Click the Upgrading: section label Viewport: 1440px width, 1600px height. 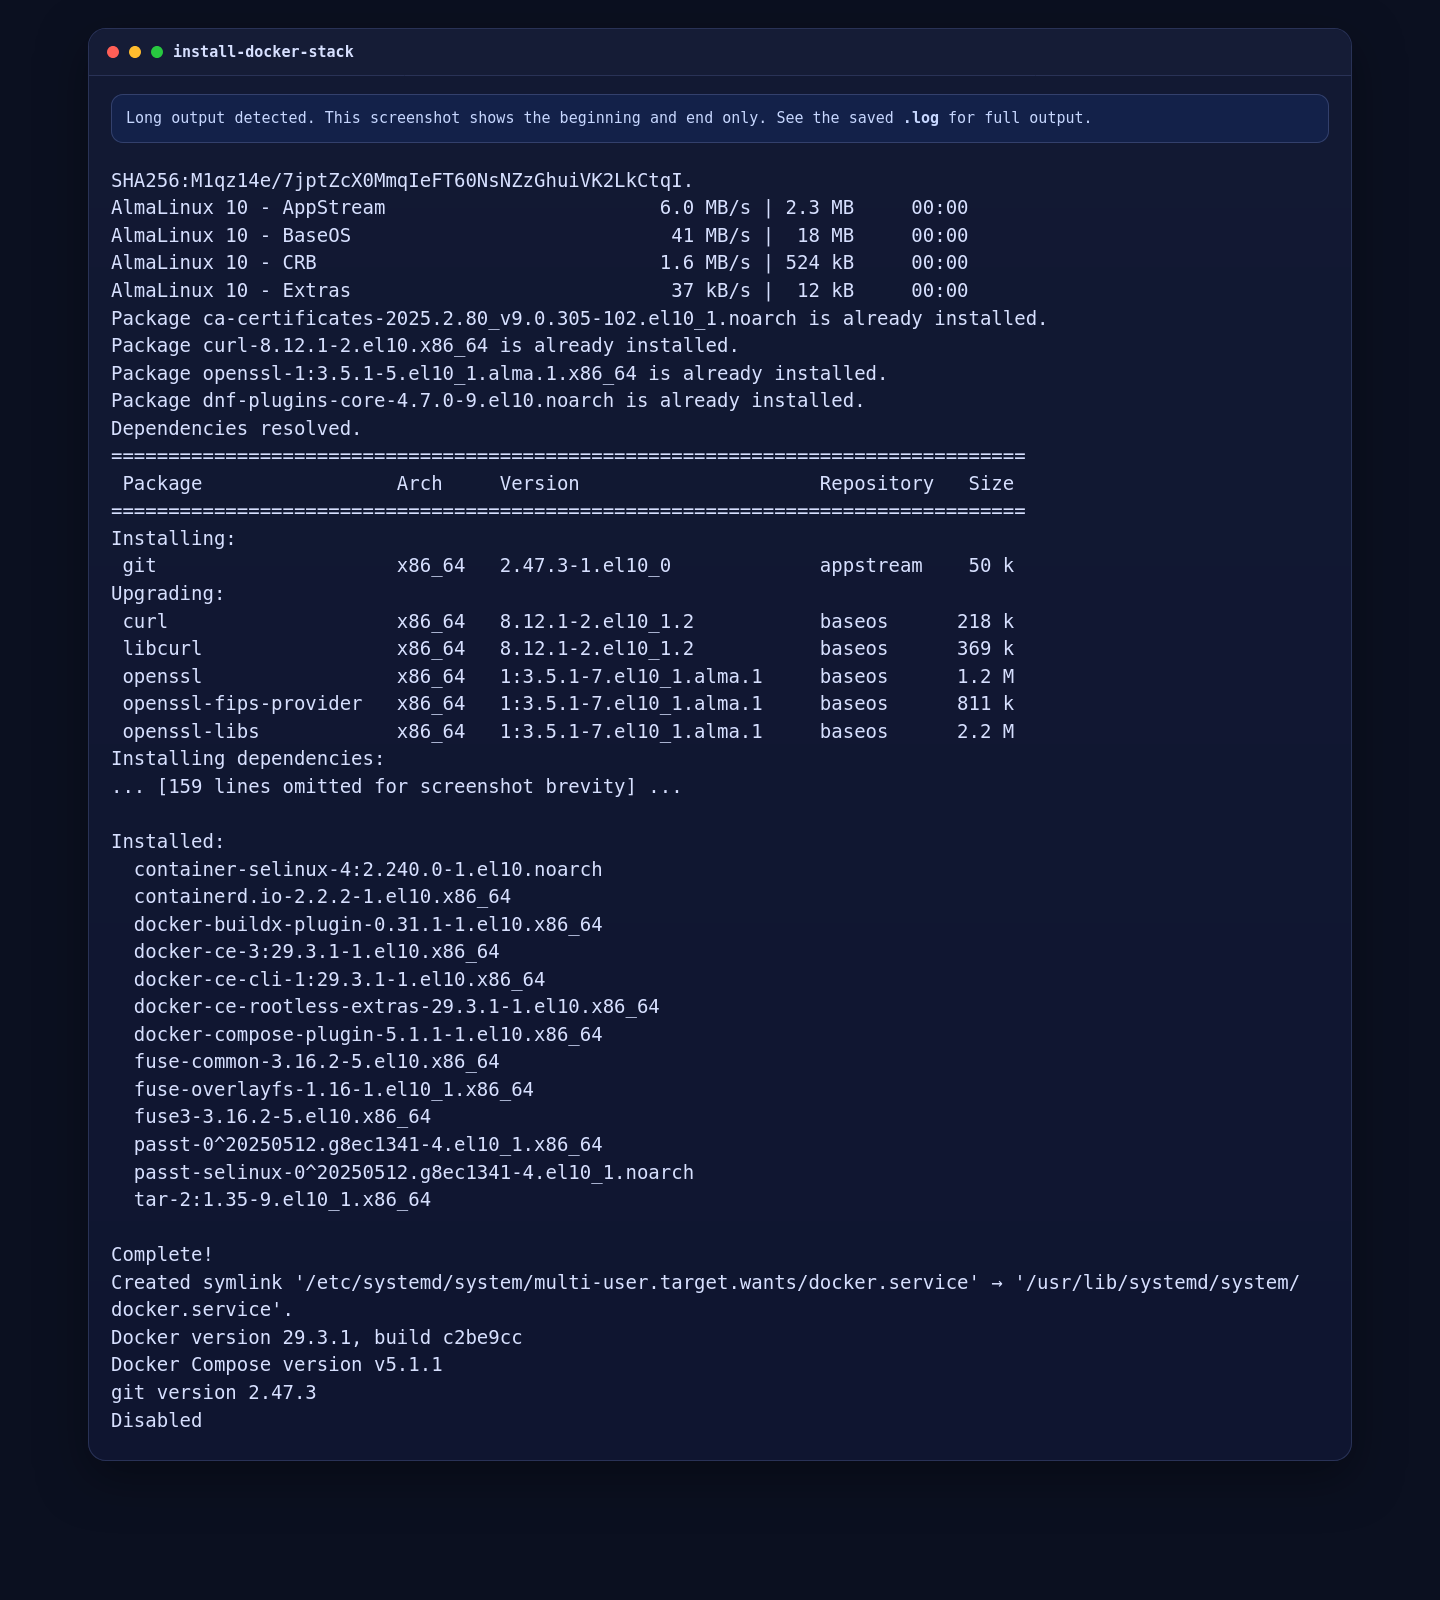(x=168, y=594)
